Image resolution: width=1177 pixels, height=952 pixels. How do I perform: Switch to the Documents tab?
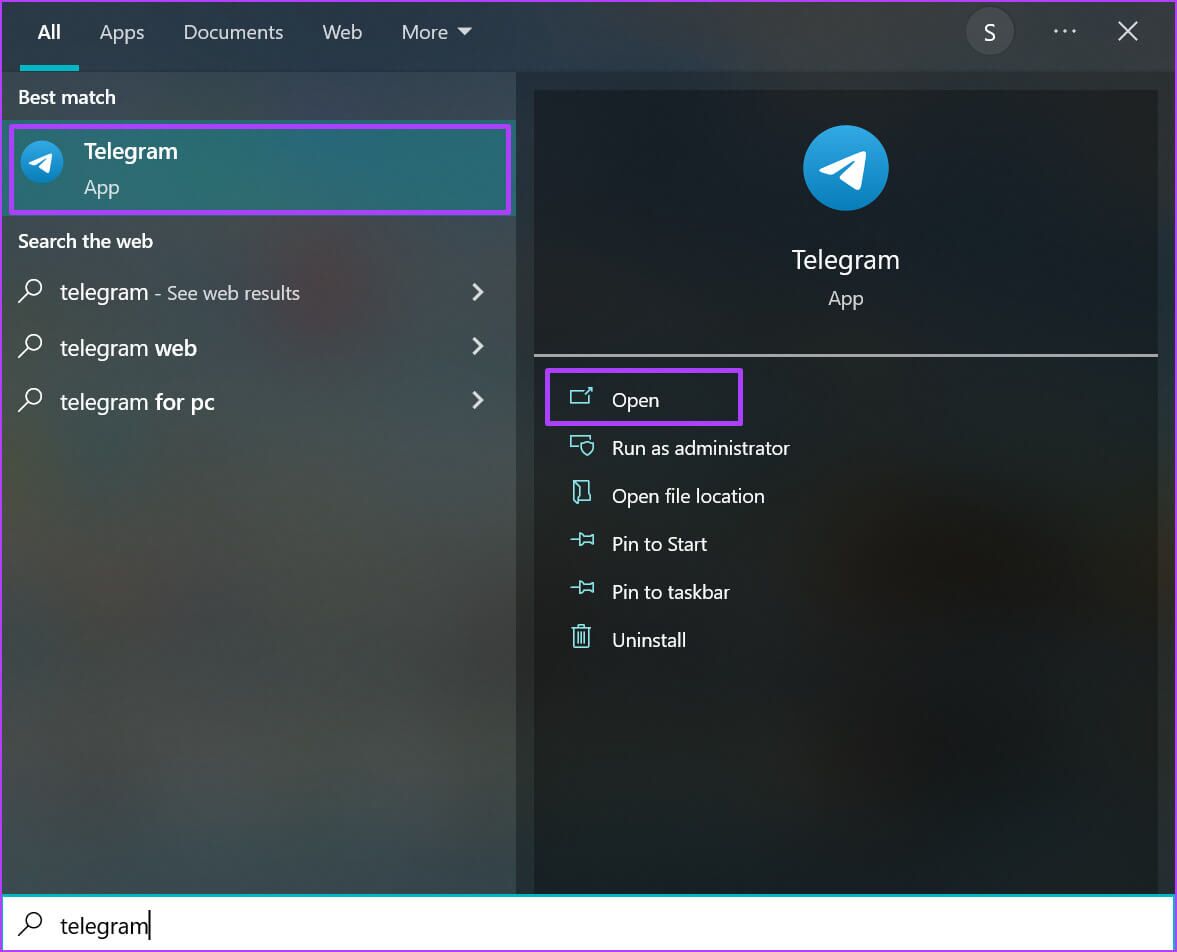pyautogui.click(x=233, y=32)
